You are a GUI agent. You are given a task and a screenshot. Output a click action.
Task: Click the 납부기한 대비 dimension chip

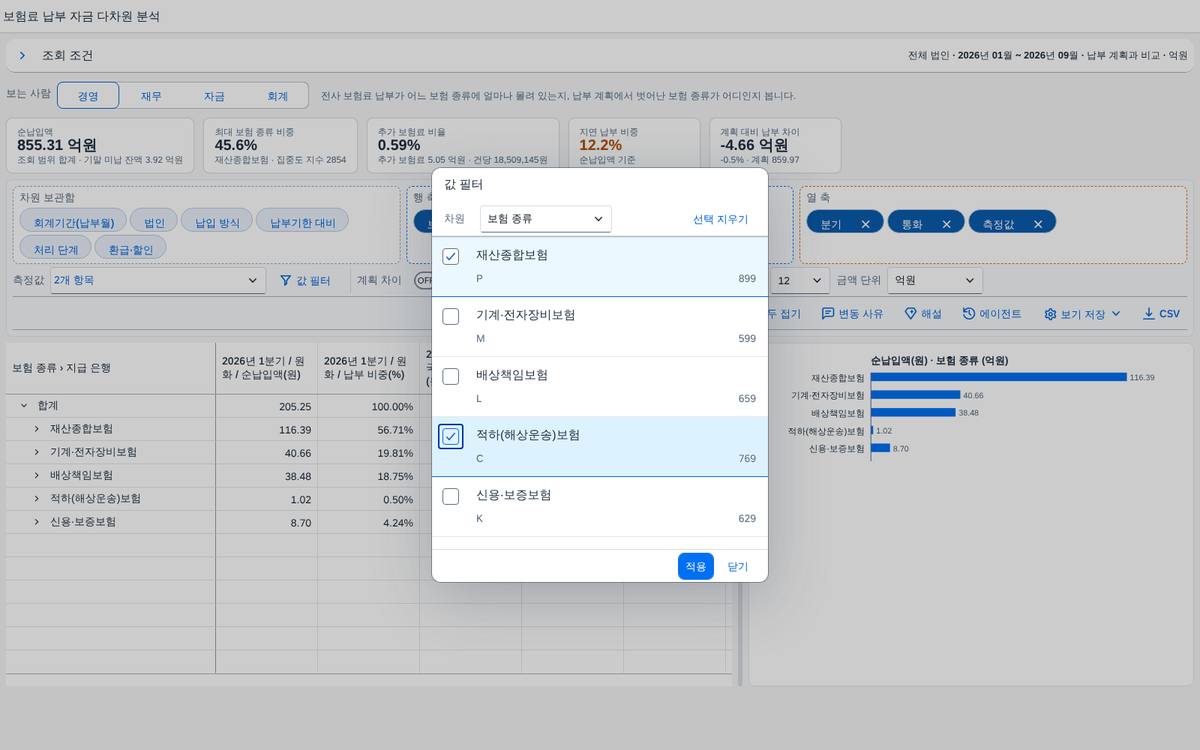click(302, 222)
